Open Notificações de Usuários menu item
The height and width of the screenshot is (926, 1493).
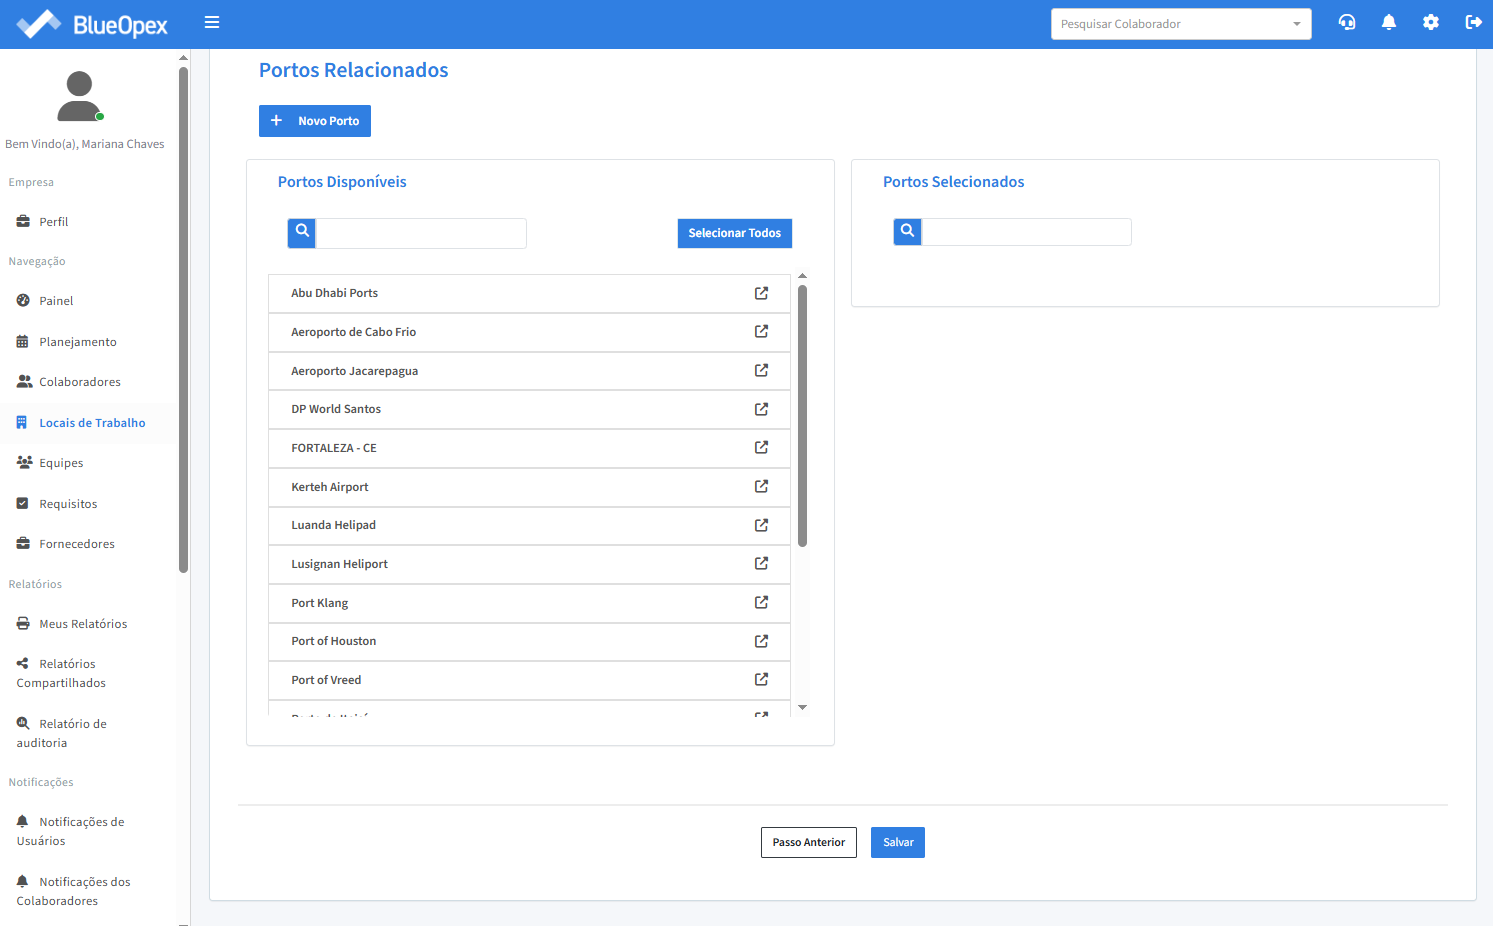pos(70,831)
